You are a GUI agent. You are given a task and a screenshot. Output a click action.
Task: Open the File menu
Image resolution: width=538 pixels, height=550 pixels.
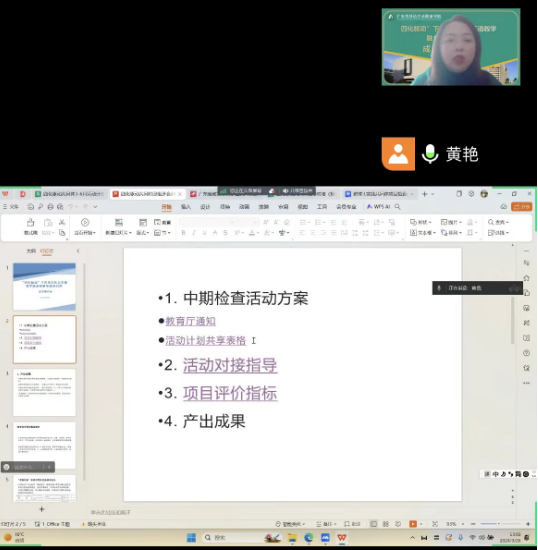click(x=11, y=207)
